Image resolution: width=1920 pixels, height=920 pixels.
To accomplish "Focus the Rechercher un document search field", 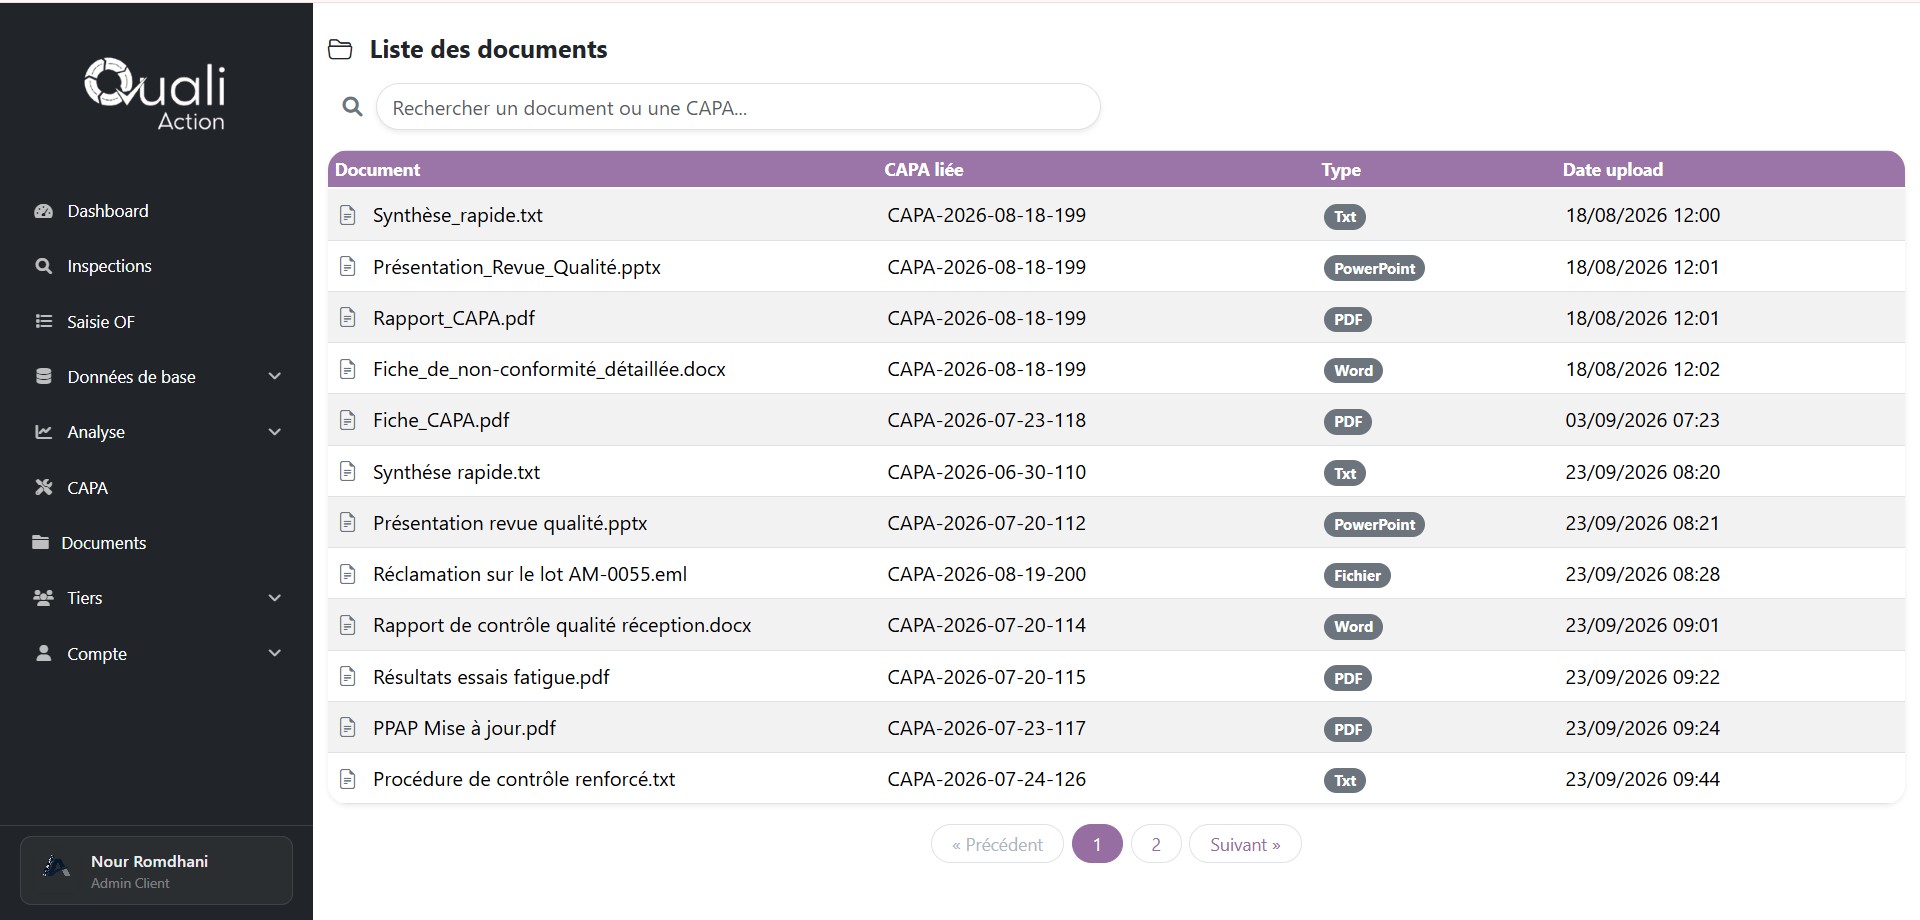I will (x=738, y=107).
